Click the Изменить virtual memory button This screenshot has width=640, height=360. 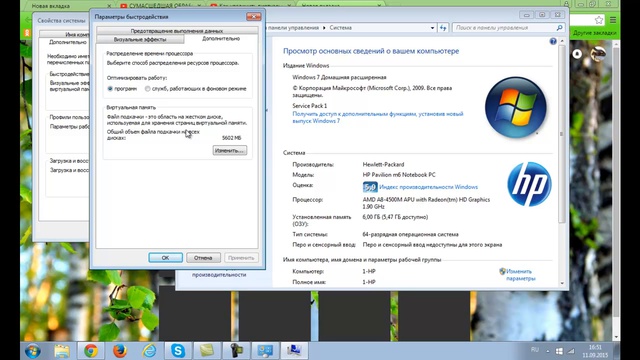coord(230,151)
